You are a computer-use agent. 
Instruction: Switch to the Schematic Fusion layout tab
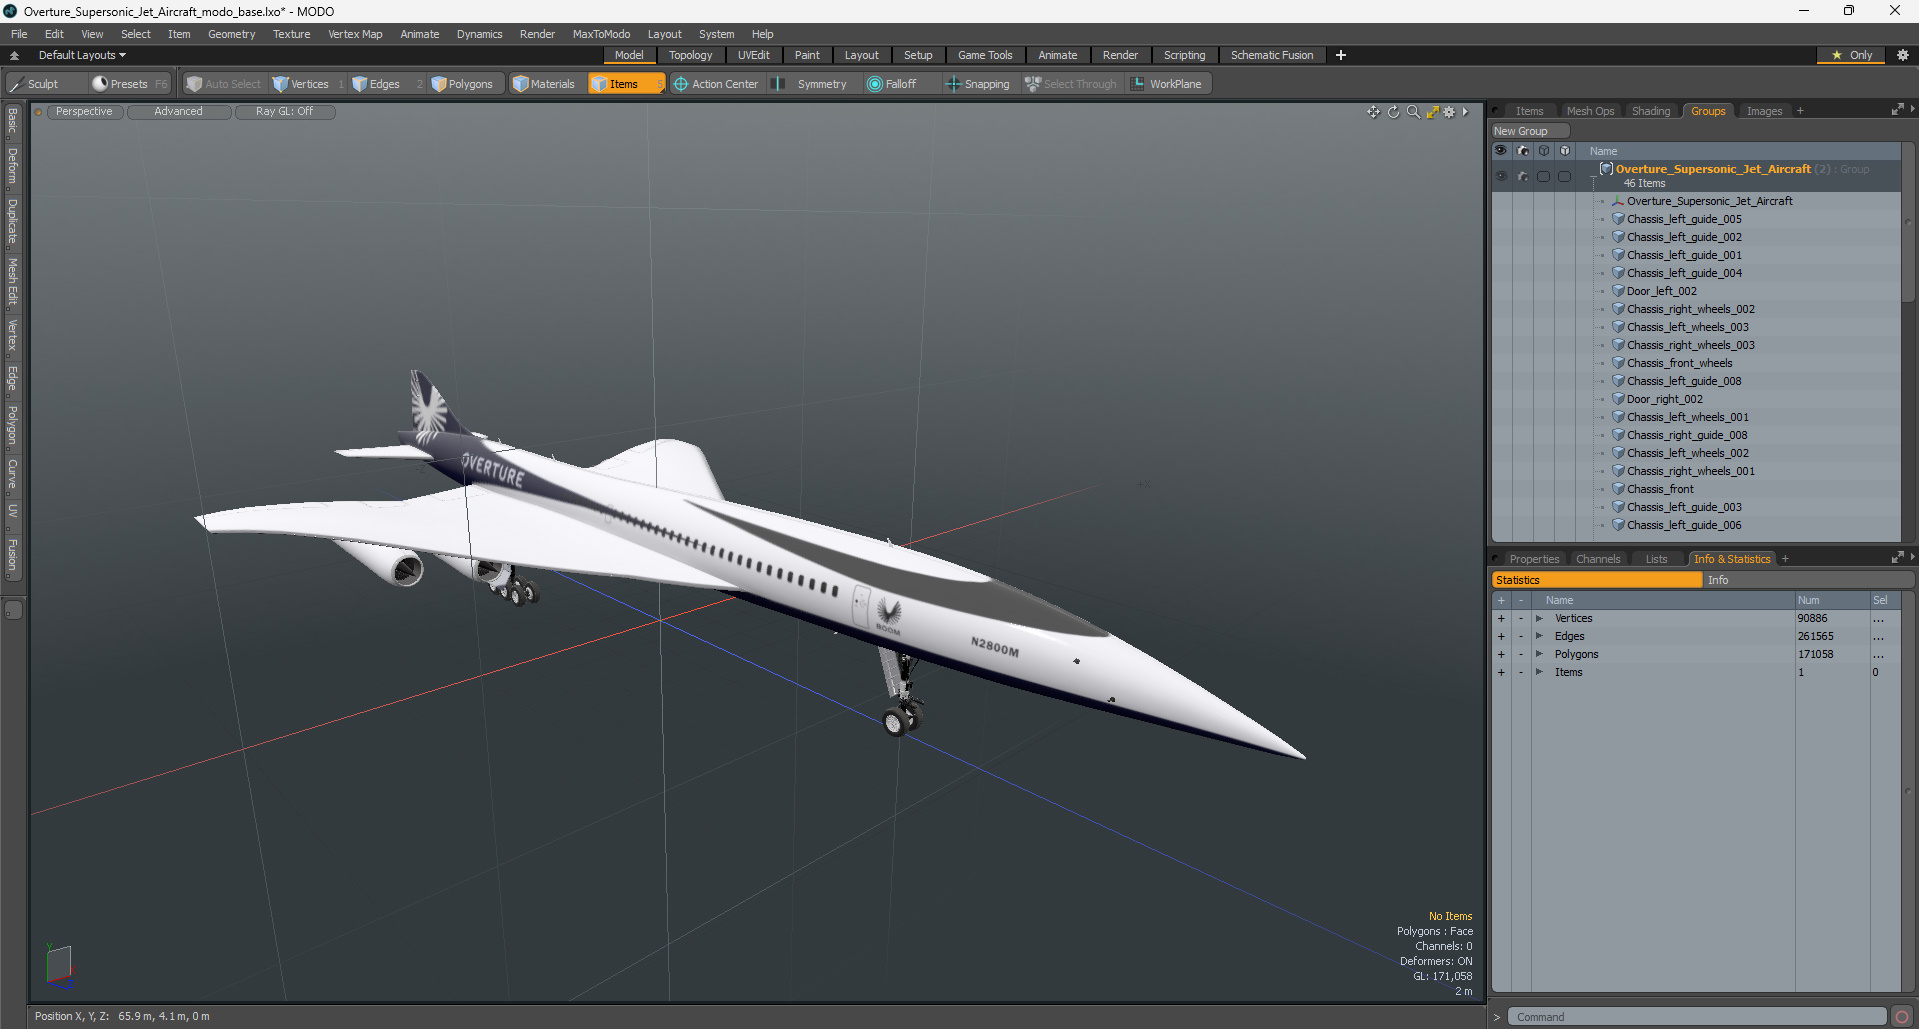point(1272,55)
